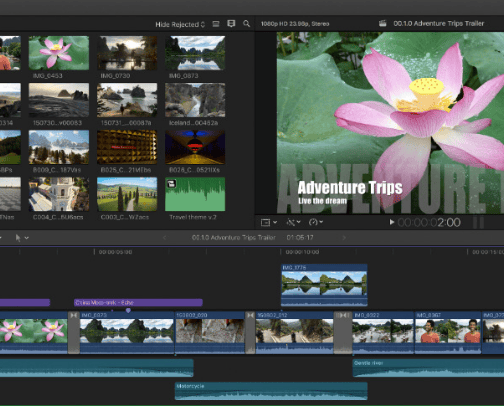Go forward in timeline history arrow
Viewport: 504px width, 406px height.
(x=344, y=238)
